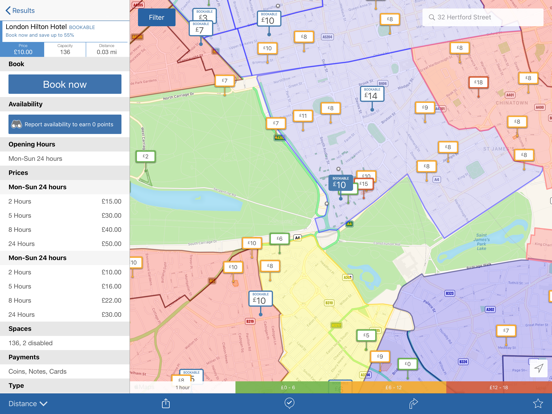This screenshot has width=552, height=414.
Task: Select the red £15 map marker
Action: [364, 184]
